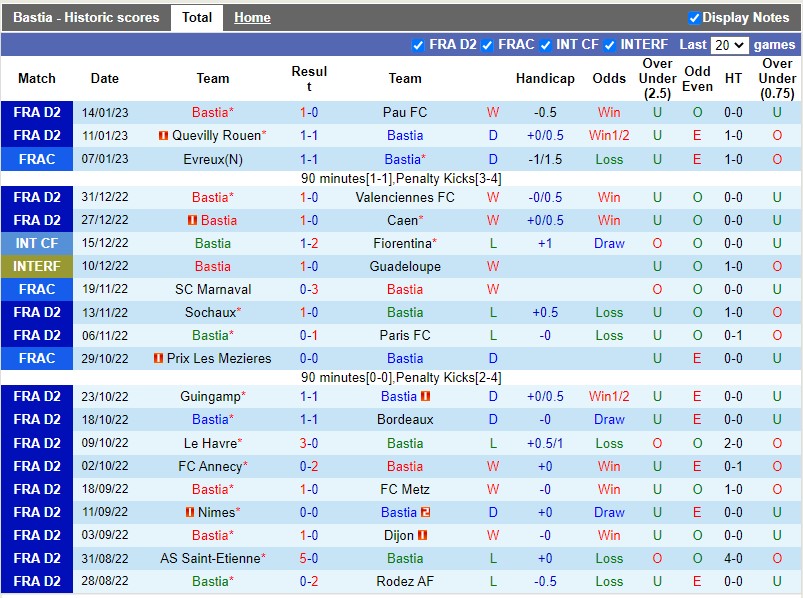This screenshot has height=598, width=803.
Task: Toggle the Display Notes checkbox
Action: pyautogui.click(x=694, y=18)
